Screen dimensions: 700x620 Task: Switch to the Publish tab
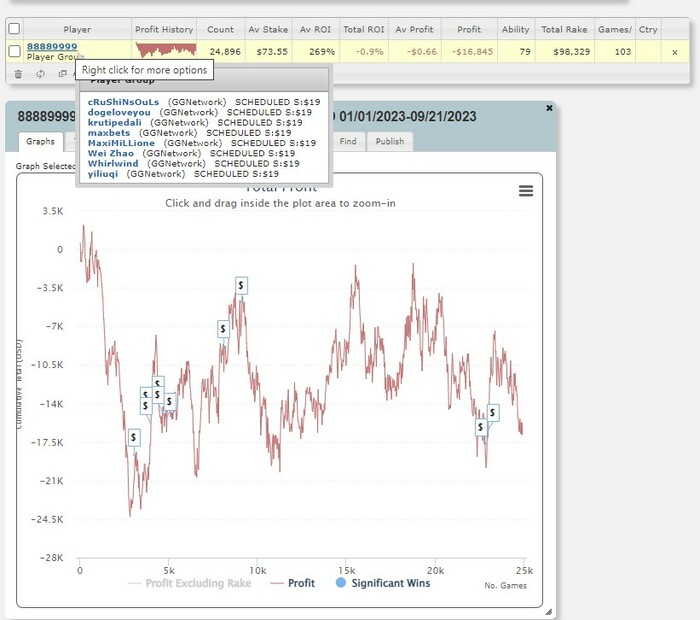390,141
